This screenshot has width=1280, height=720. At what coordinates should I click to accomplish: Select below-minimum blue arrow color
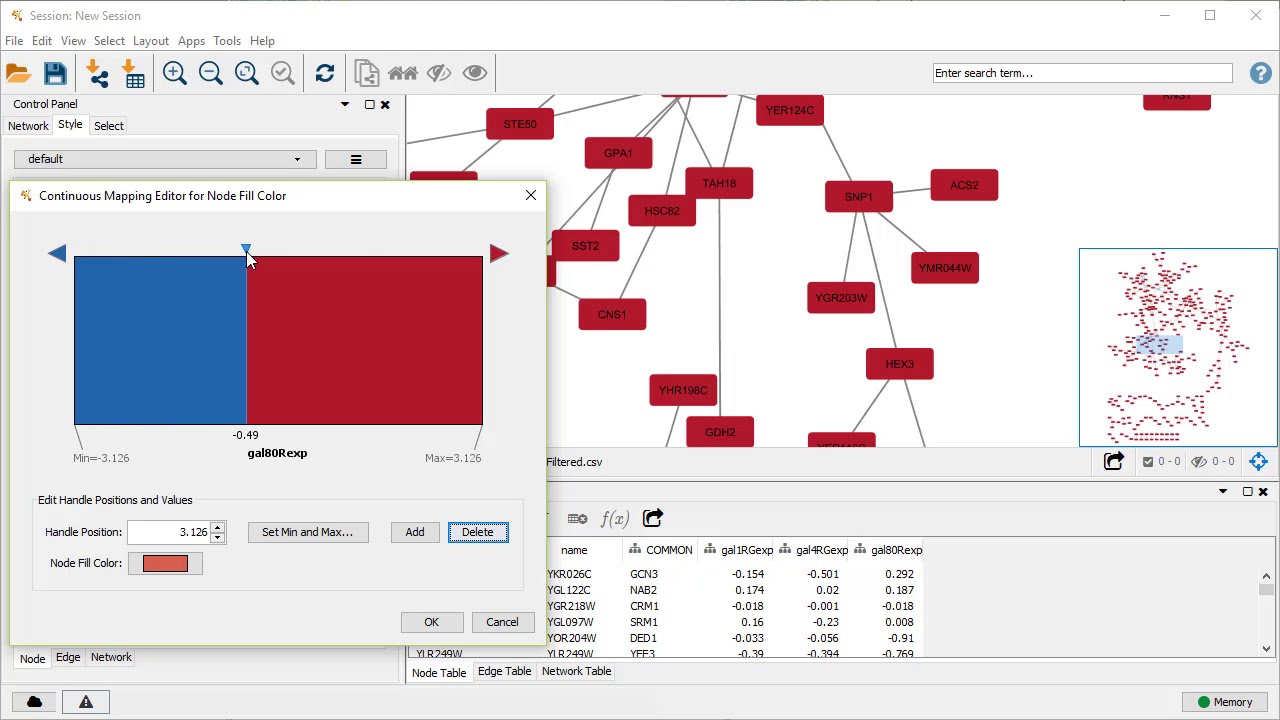[57, 254]
